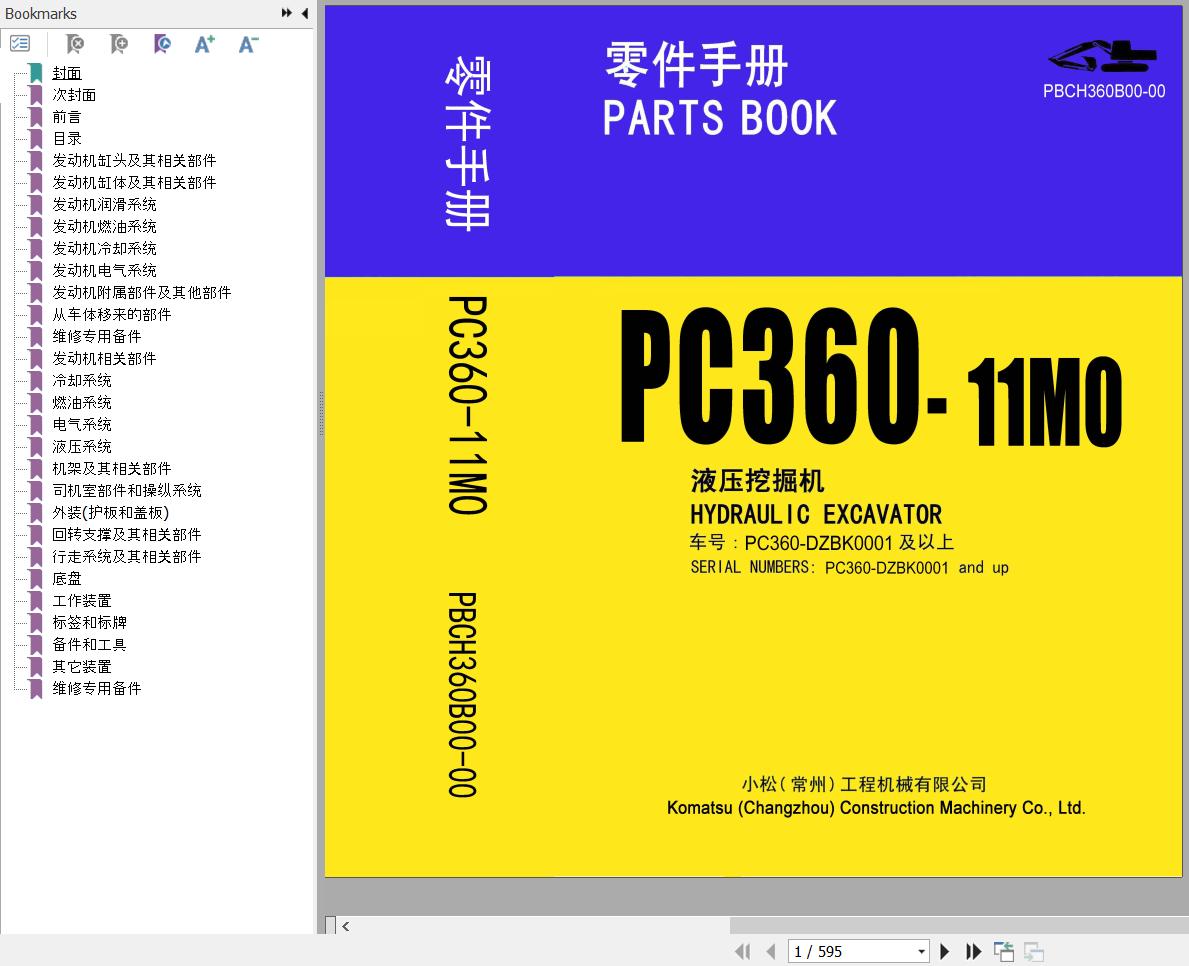This screenshot has height=966, width=1189.
Task: Open the 次封面 bookmark
Action: [x=74, y=95]
